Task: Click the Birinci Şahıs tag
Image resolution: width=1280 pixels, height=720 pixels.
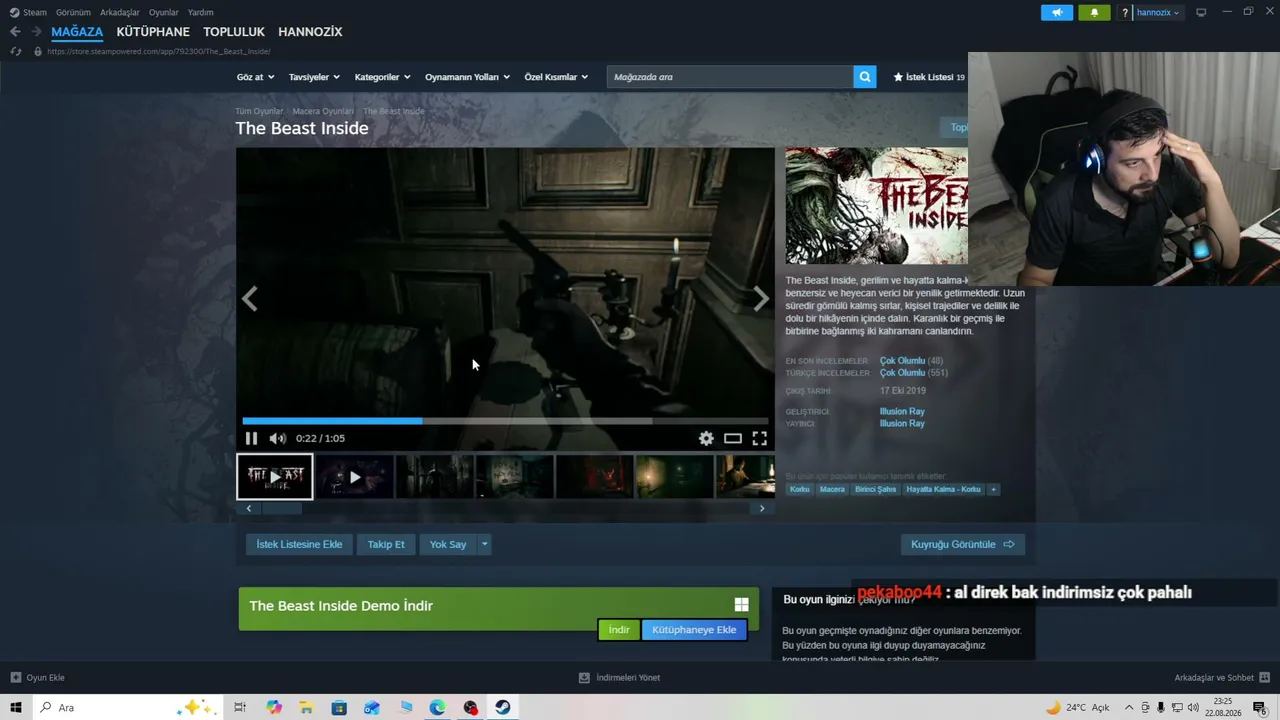Action: click(875, 489)
